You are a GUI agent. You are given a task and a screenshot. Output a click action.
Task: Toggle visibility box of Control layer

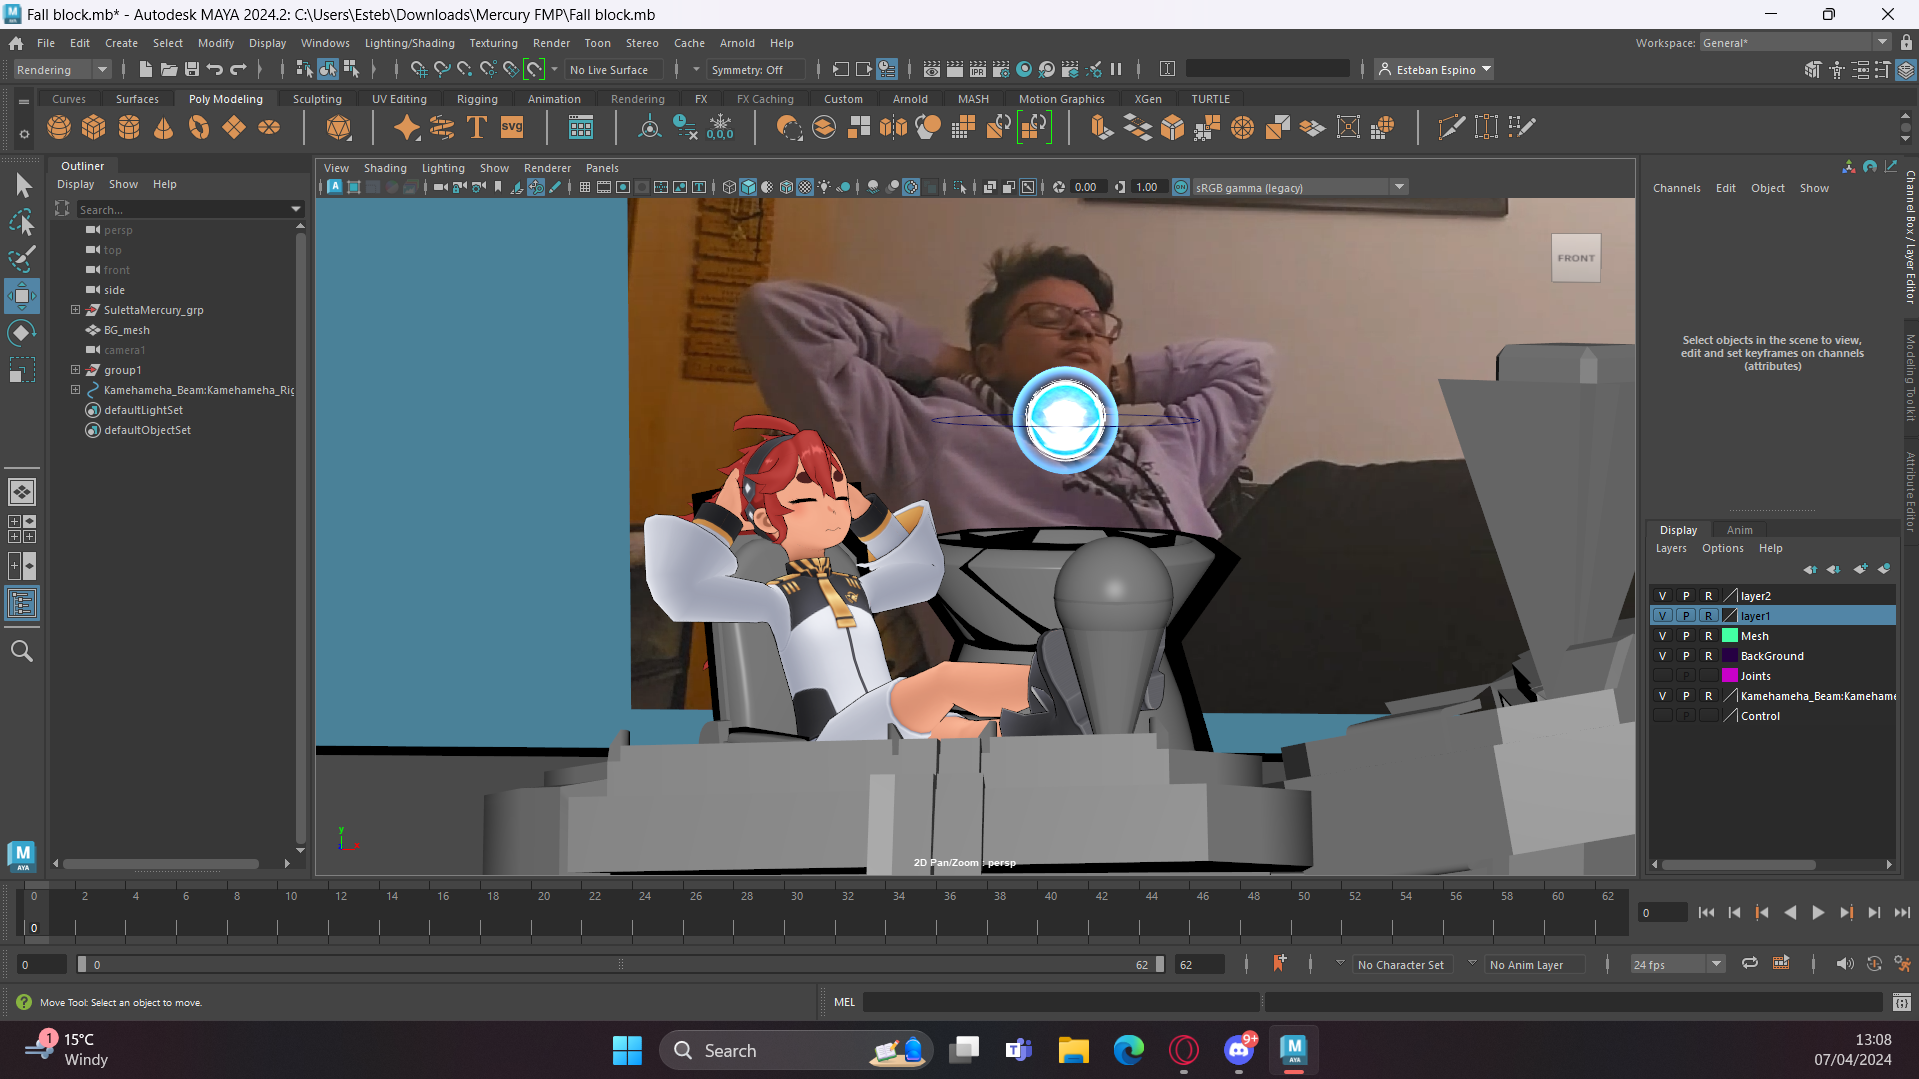1663,716
